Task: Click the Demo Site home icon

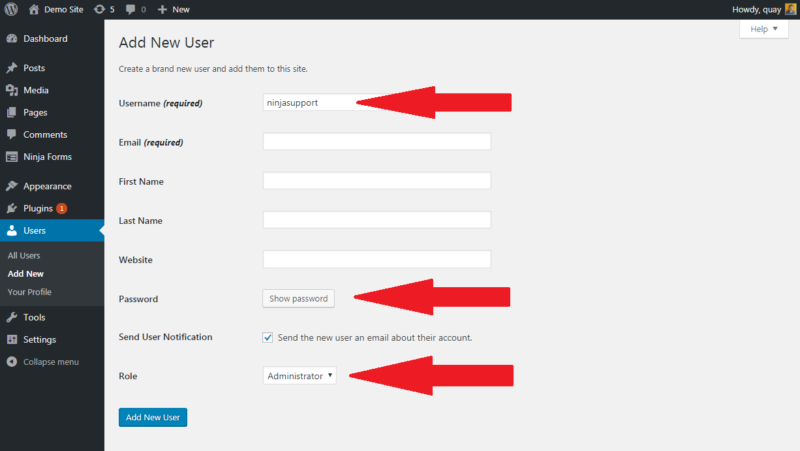Action: coord(34,9)
